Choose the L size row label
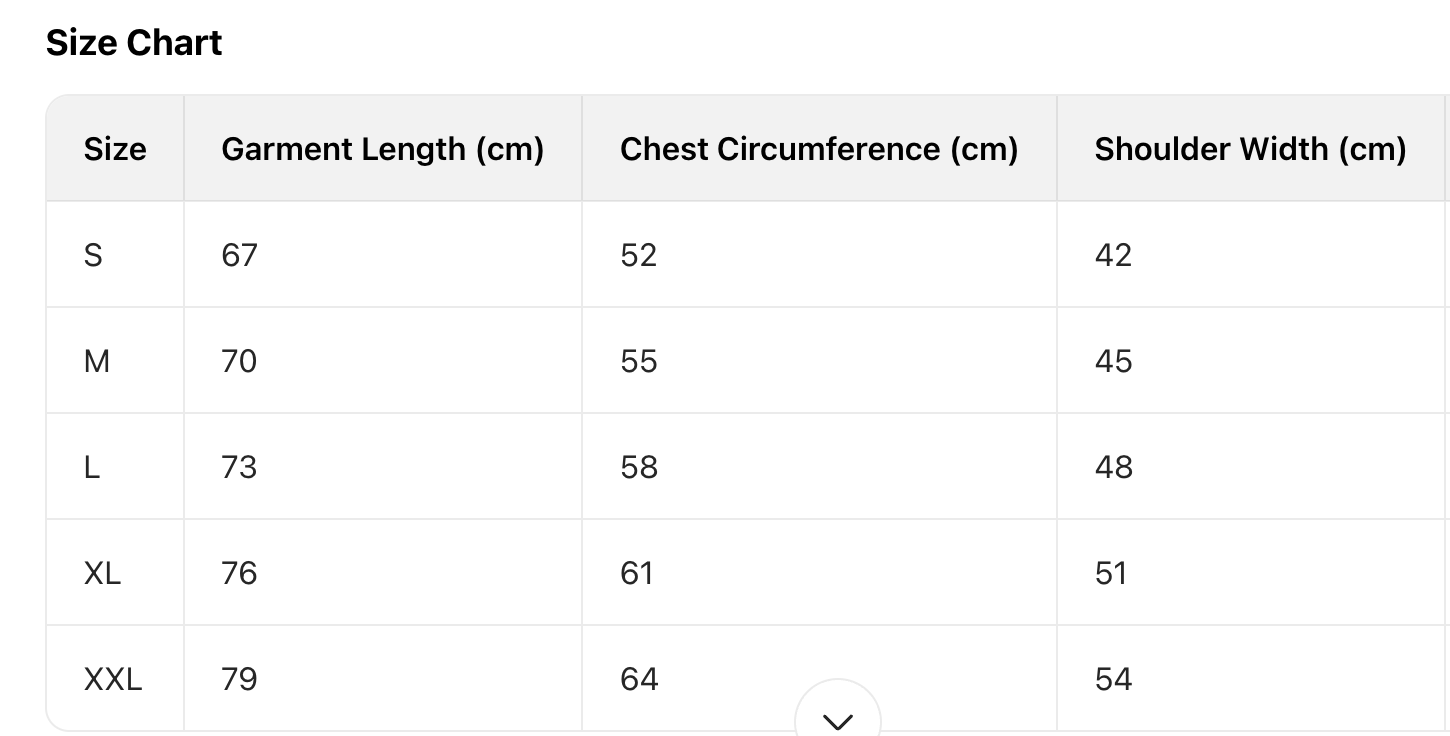The height and width of the screenshot is (736, 1450). pyautogui.click(x=92, y=467)
